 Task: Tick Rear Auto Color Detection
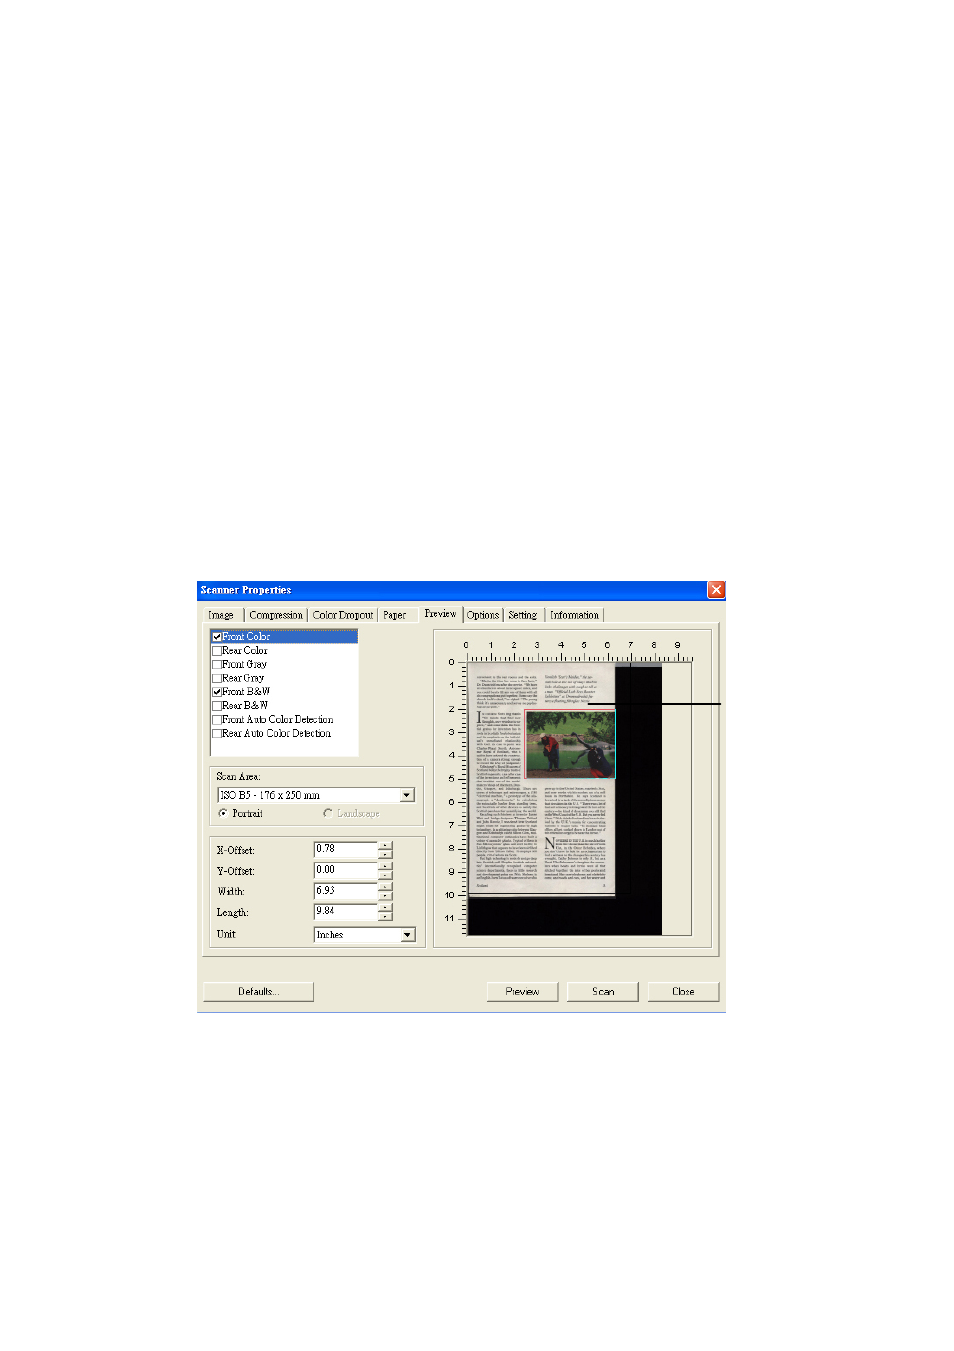click(217, 734)
